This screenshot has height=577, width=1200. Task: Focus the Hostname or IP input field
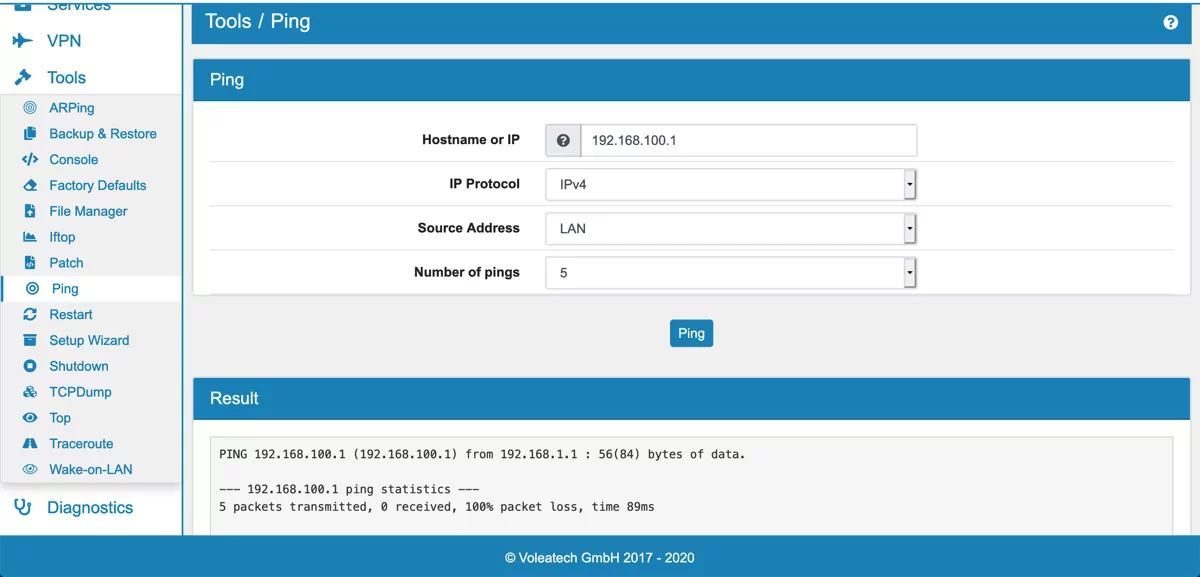tap(747, 141)
